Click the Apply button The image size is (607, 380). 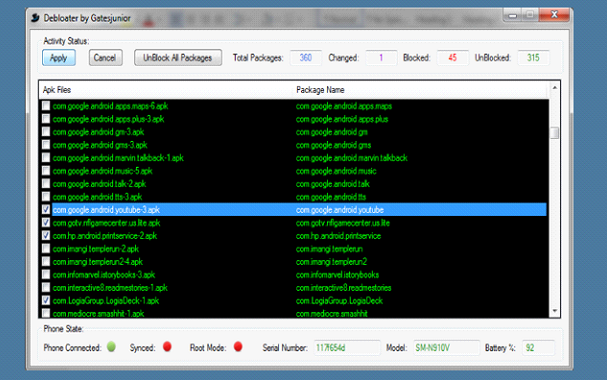click(59, 58)
